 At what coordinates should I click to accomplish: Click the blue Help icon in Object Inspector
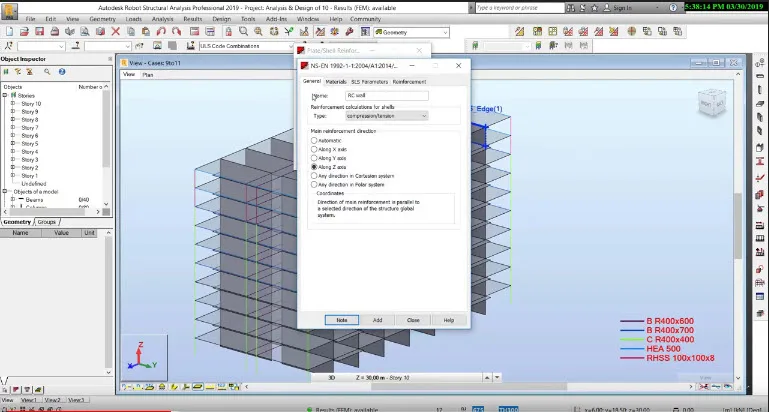(62, 72)
